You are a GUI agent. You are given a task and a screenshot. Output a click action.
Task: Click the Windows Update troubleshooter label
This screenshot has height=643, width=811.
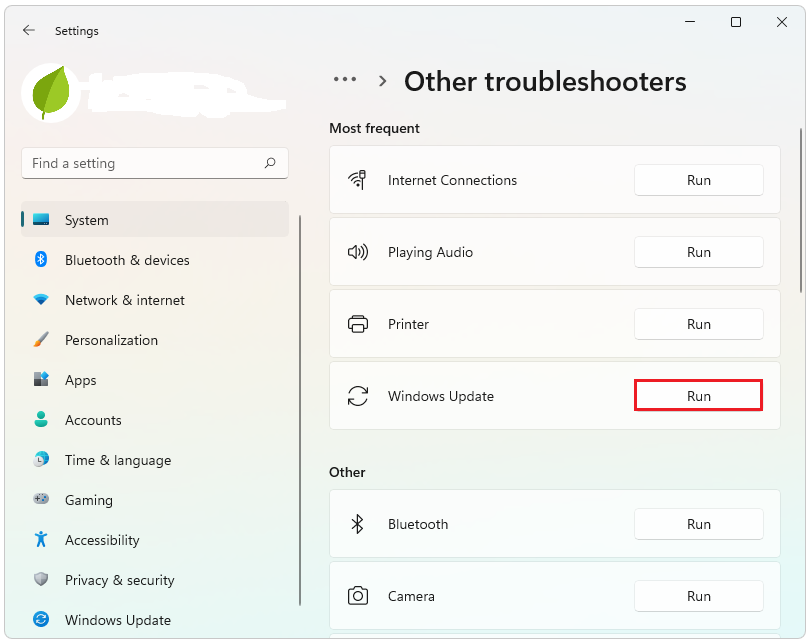441,396
